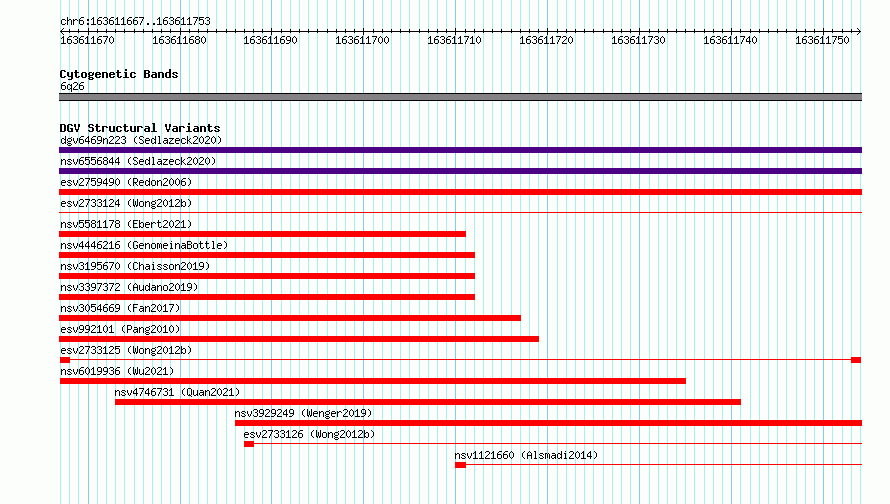Click ruler position 163611740
Viewport: 890px width, 504px height.
[731, 40]
